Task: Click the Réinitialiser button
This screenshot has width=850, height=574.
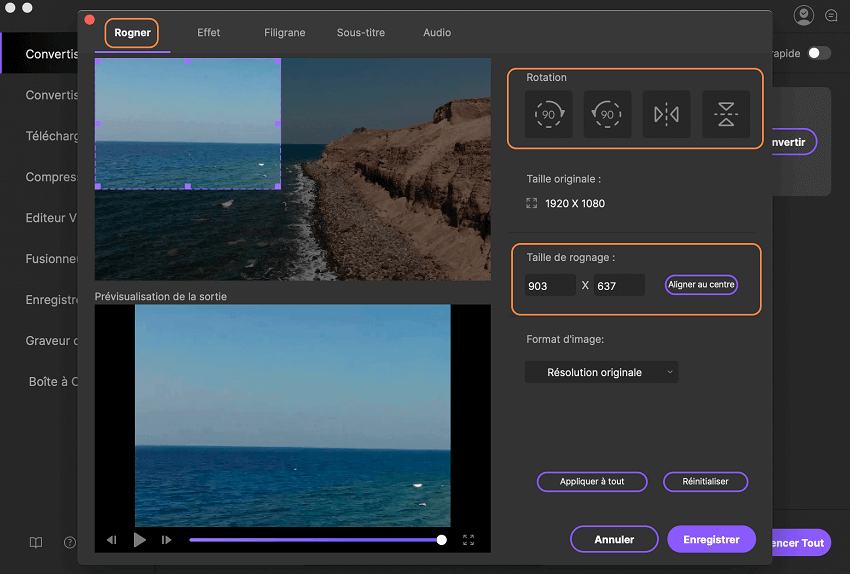Action: [x=705, y=481]
